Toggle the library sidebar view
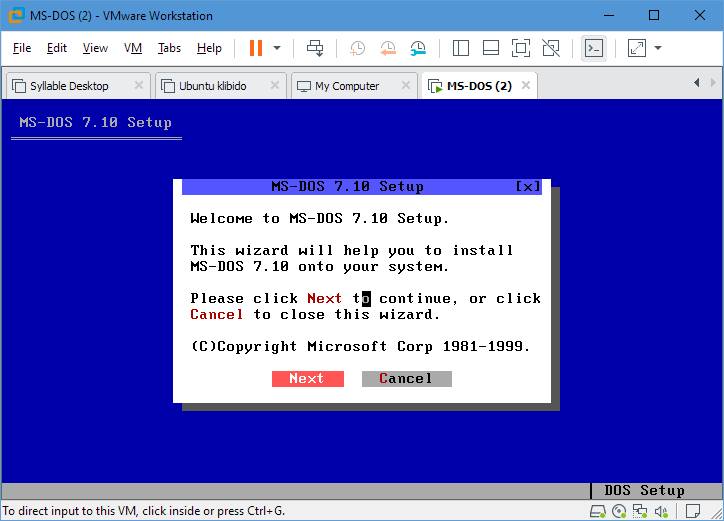 click(x=461, y=48)
